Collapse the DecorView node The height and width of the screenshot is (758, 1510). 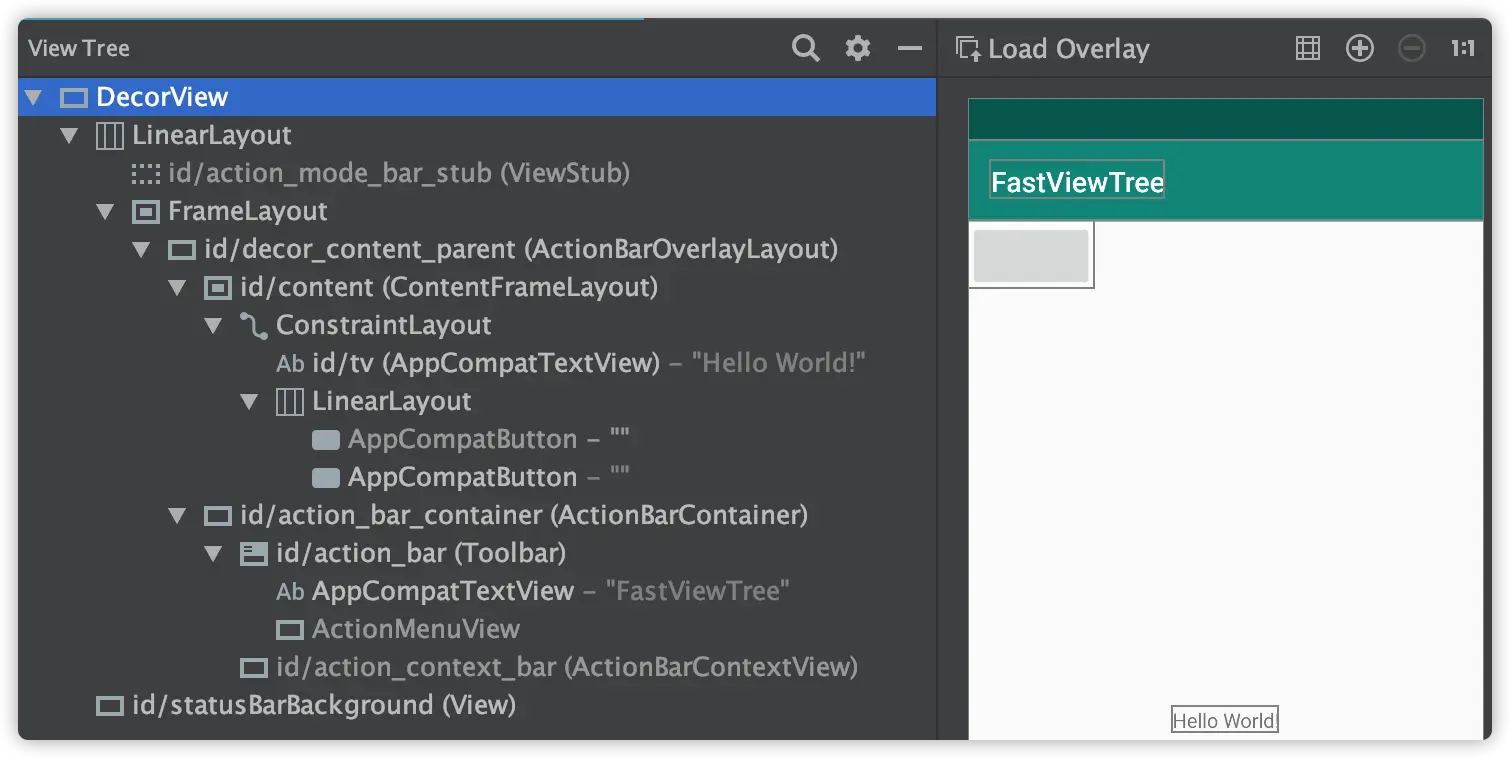click(x=34, y=98)
